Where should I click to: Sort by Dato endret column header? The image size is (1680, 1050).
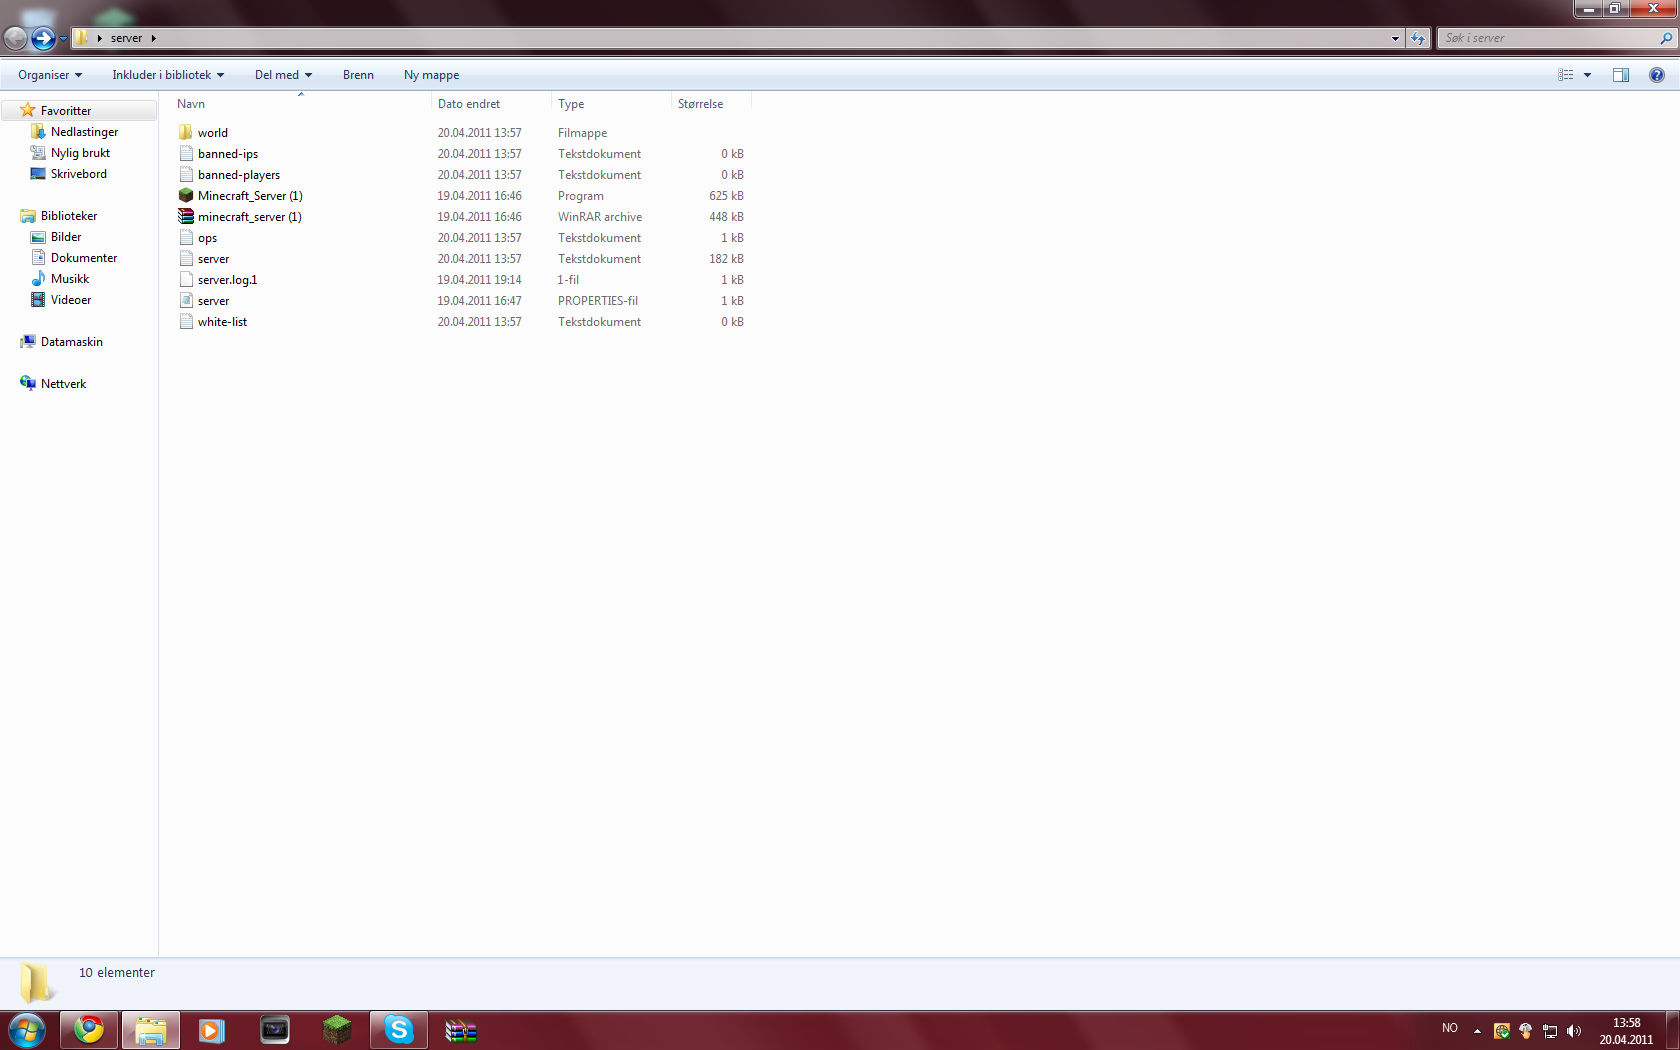click(491, 104)
